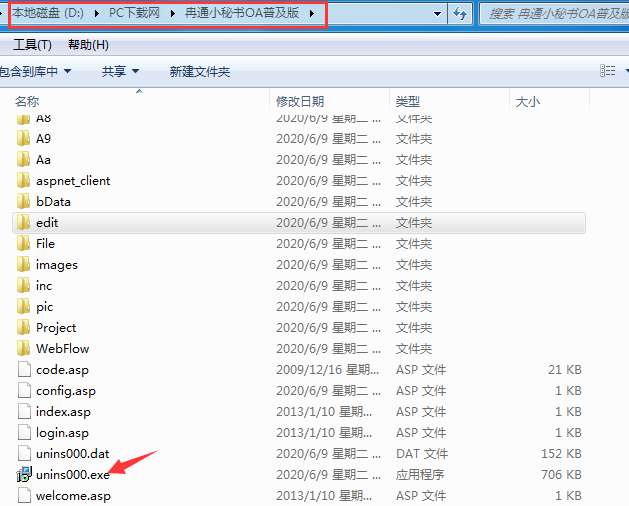Image resolution: width=629 pixels, height=506 pixels.
Task: Change view using the view options icon
Action: pyautogui.click(x=607, y=71)
